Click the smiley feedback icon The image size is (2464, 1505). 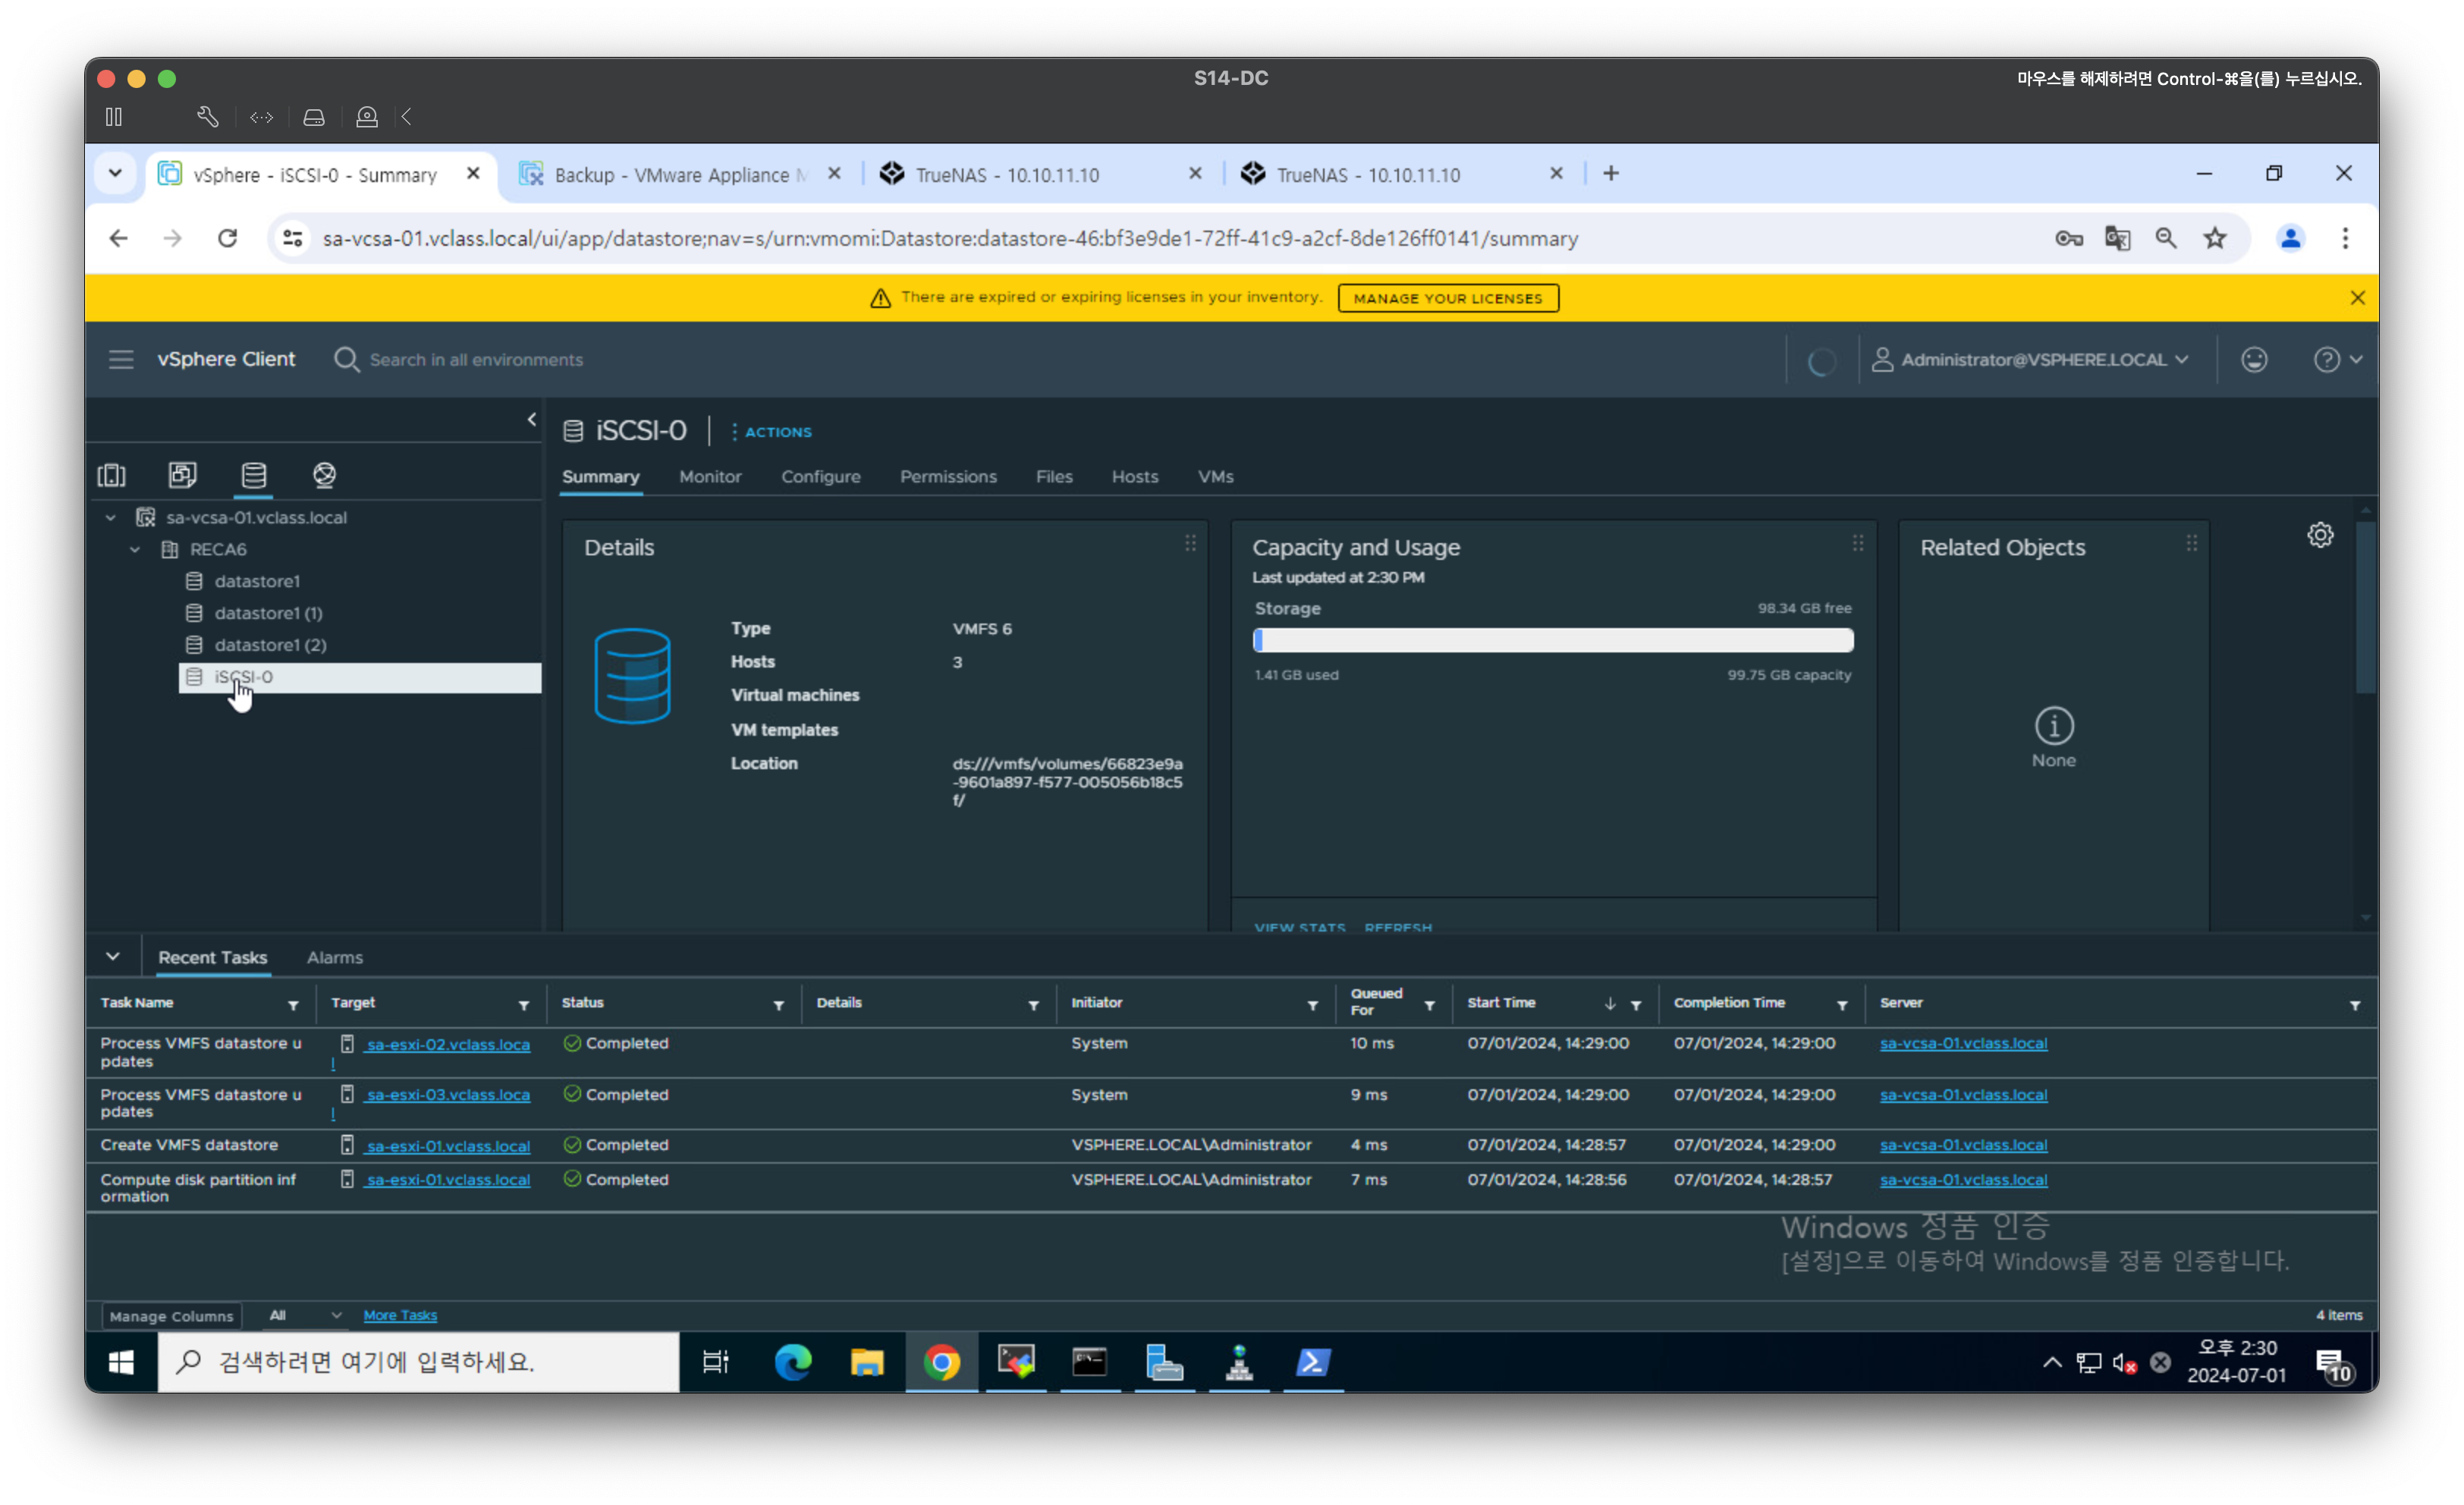pyautogui.click(x=2254, y=359)
